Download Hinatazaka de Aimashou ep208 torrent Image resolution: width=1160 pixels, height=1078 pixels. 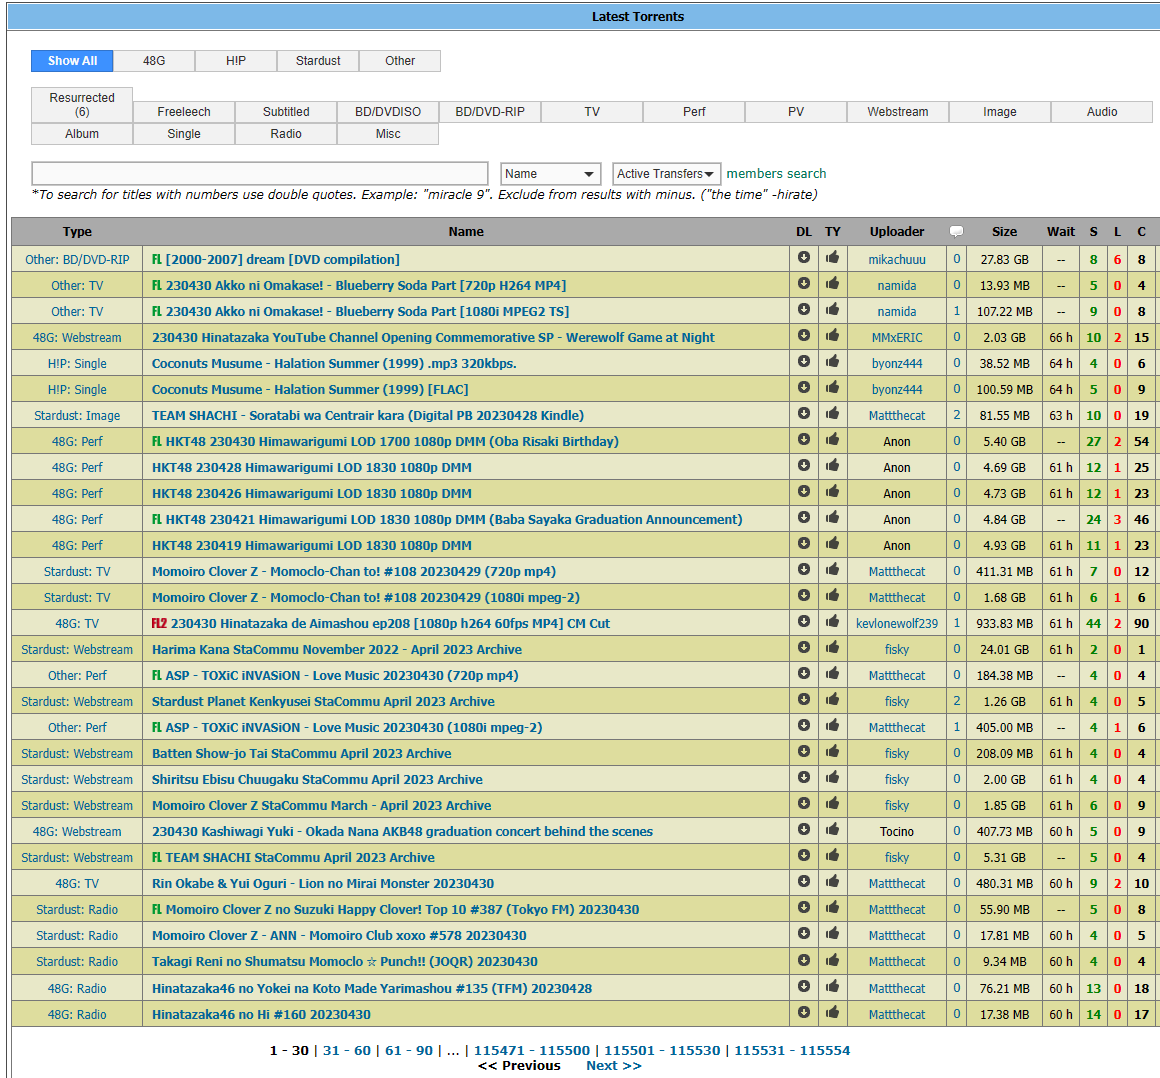803,621
